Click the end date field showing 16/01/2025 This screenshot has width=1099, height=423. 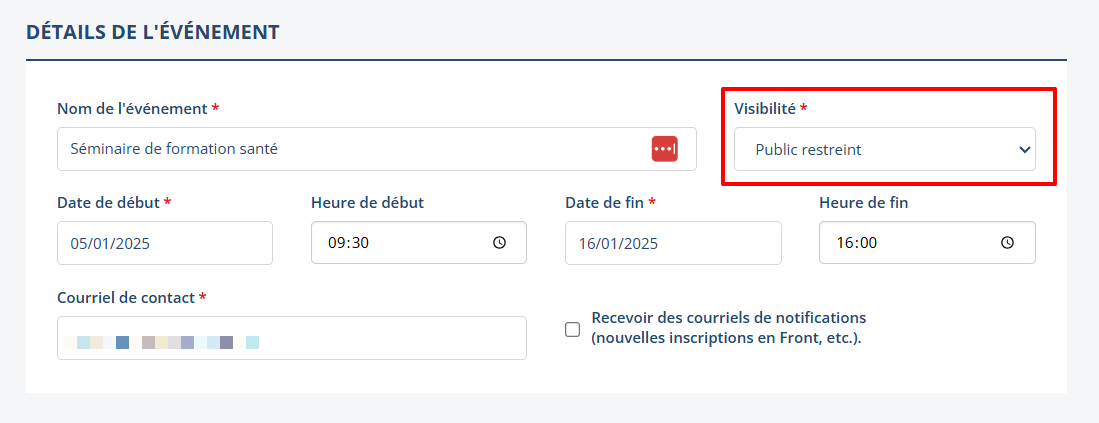672,243
